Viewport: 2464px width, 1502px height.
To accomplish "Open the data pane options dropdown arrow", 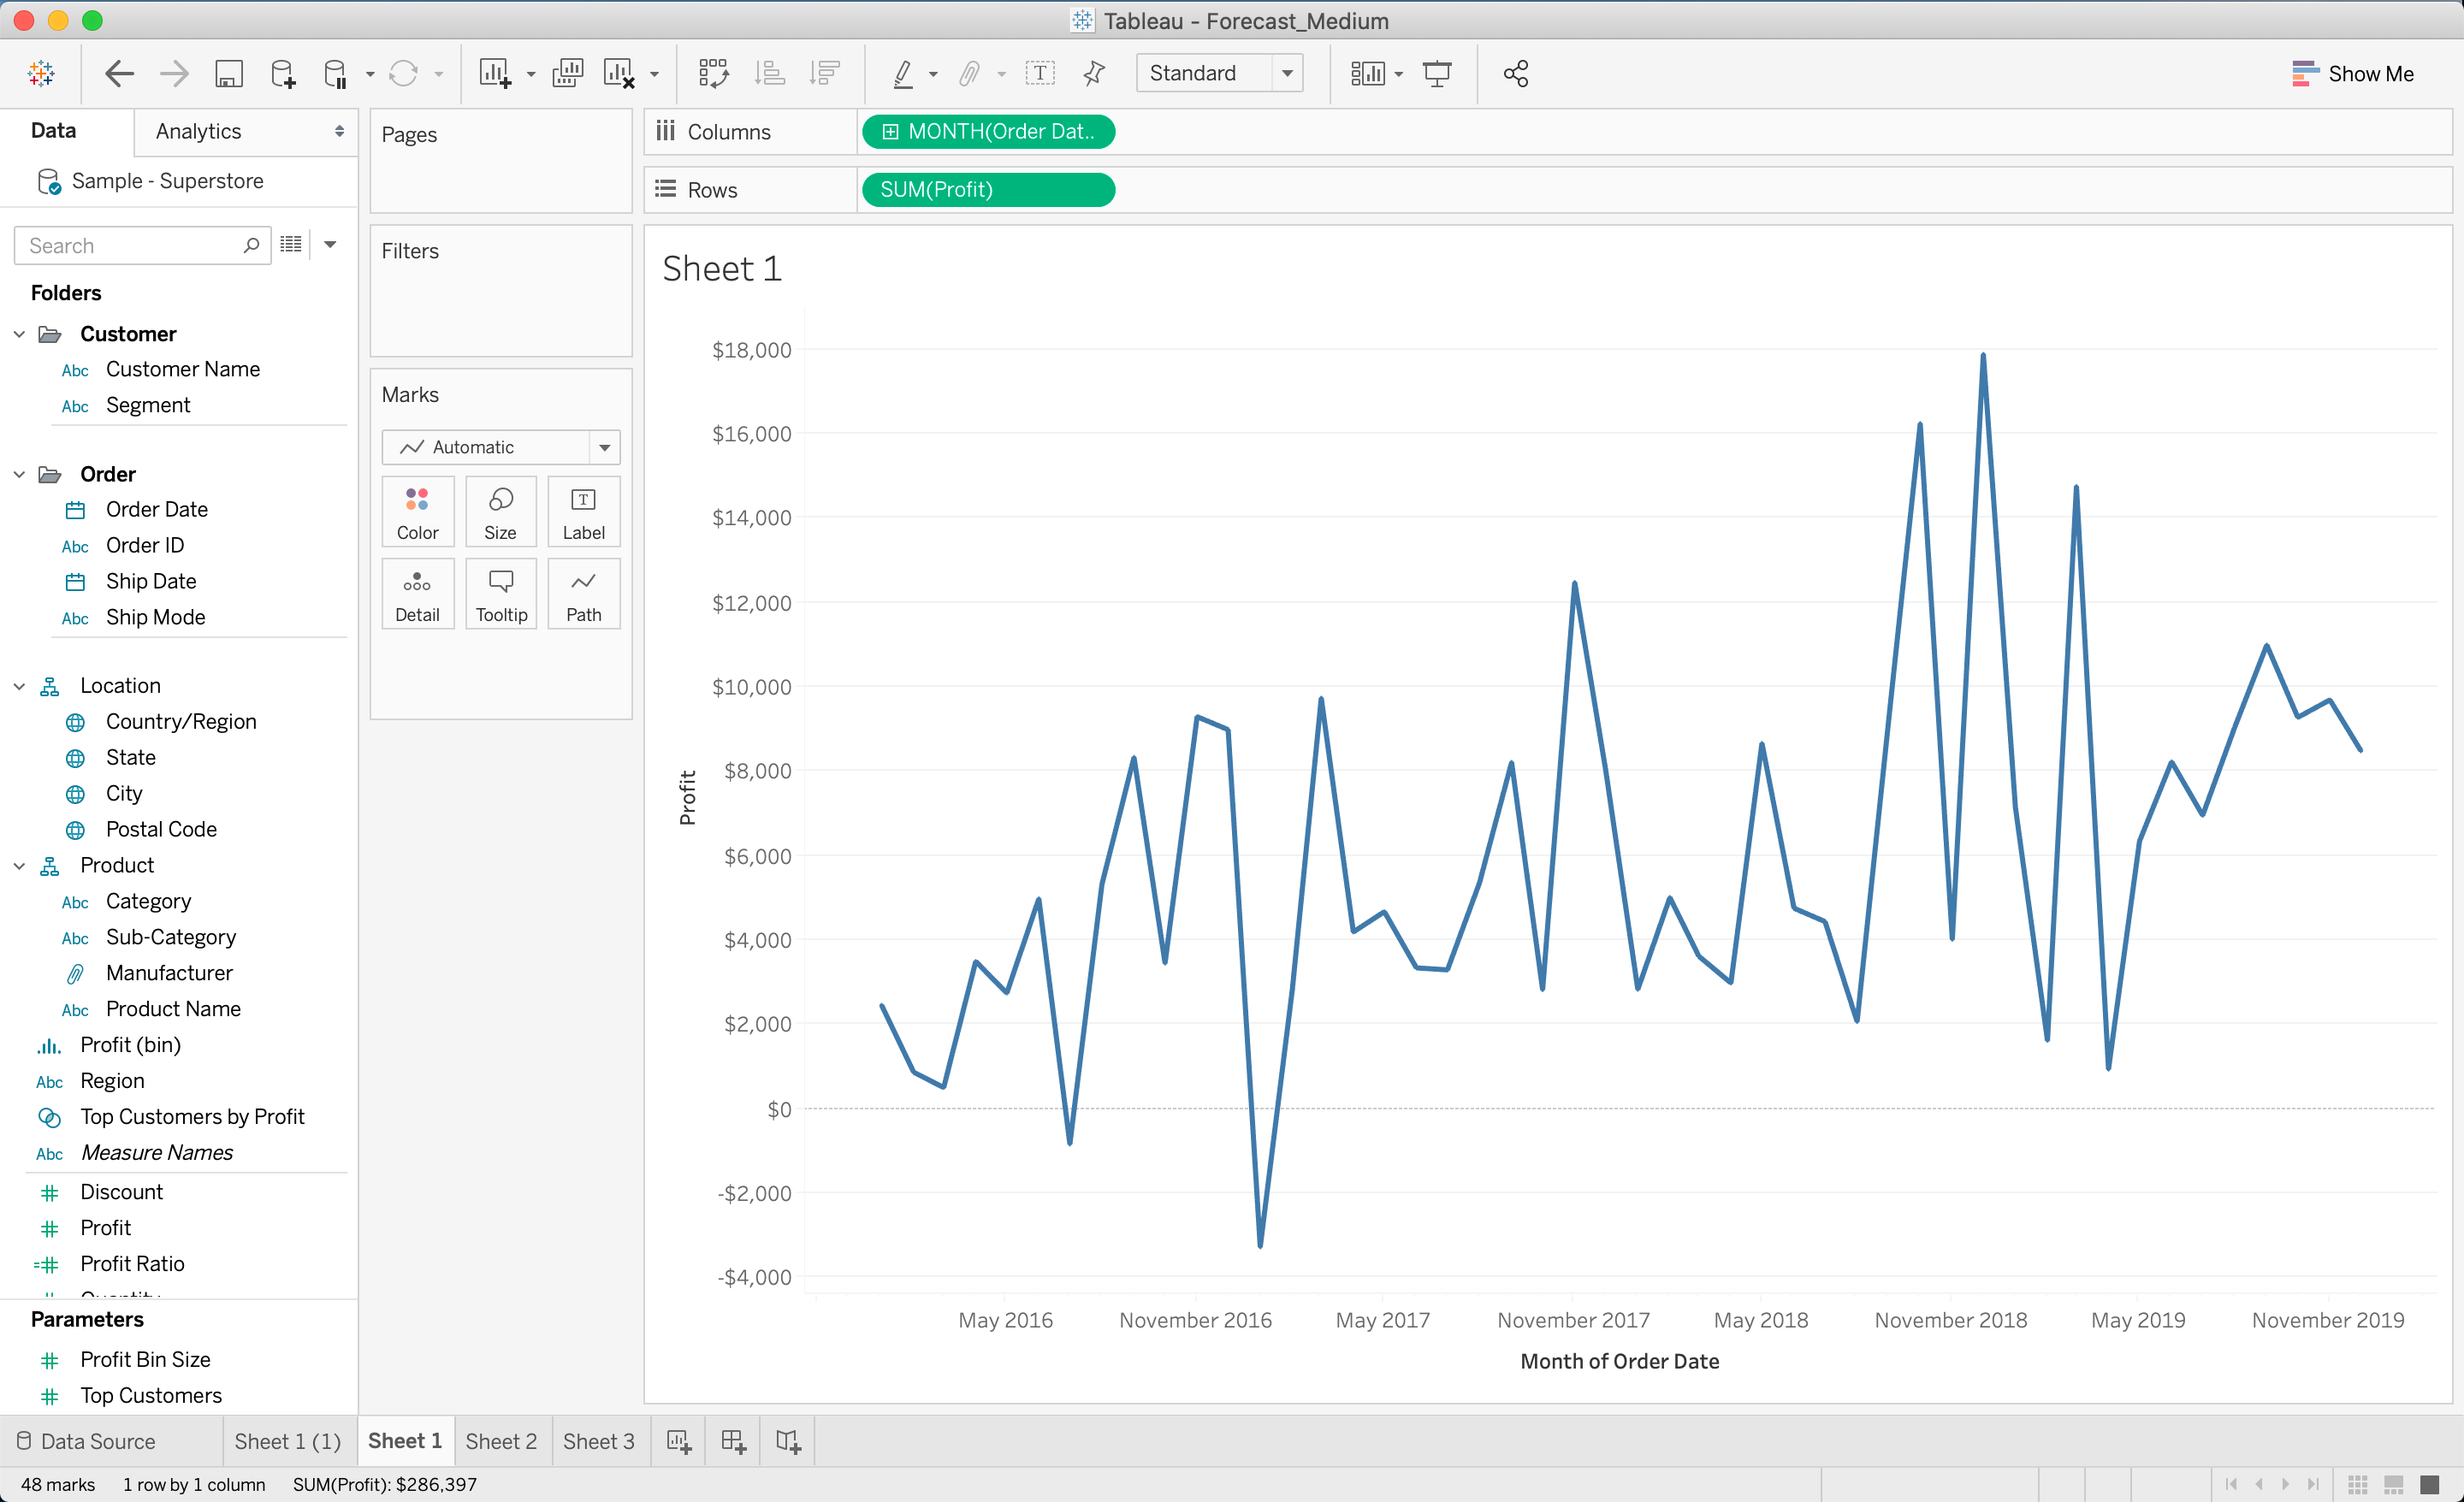I will pyautogui.click(x=330, y=244).
